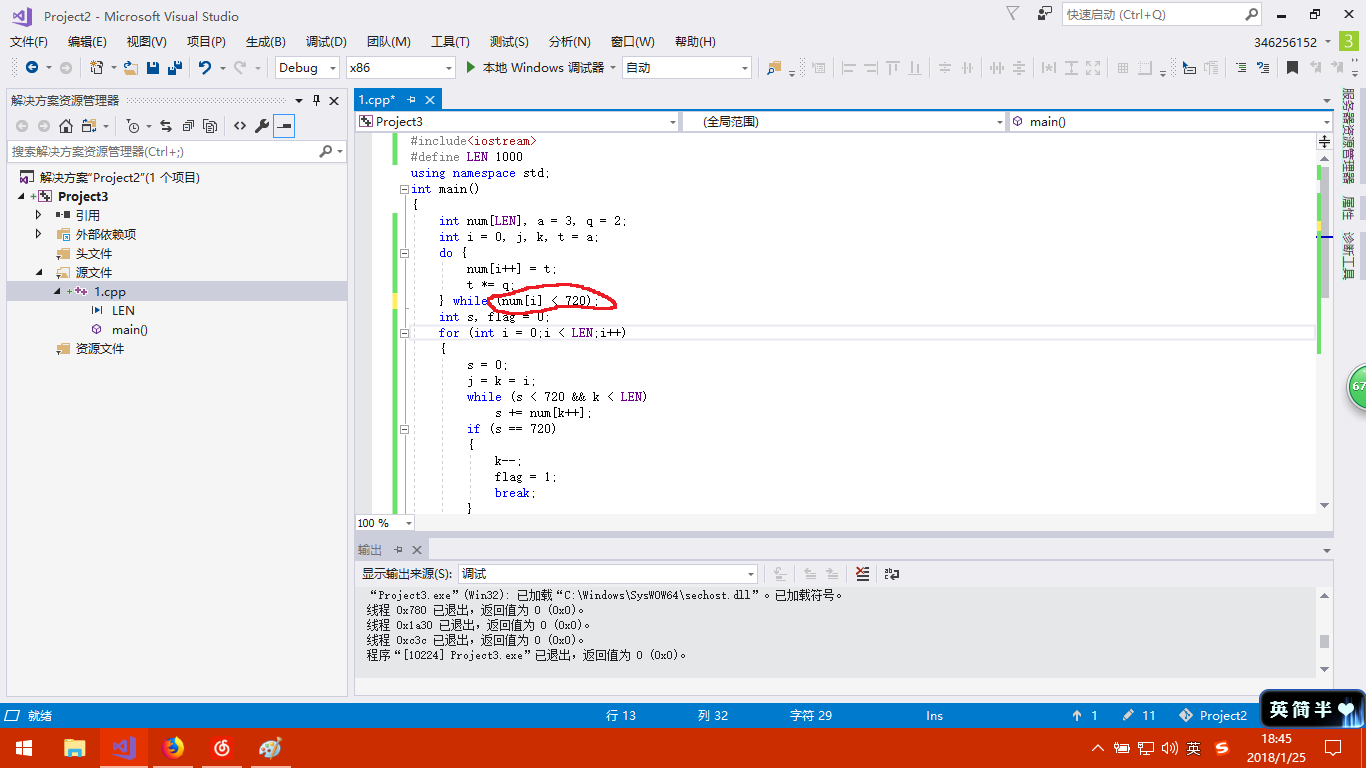The image size is (1366, 768).
Task: Click Sync with Active Document icon
Action: tap(166, 126)
